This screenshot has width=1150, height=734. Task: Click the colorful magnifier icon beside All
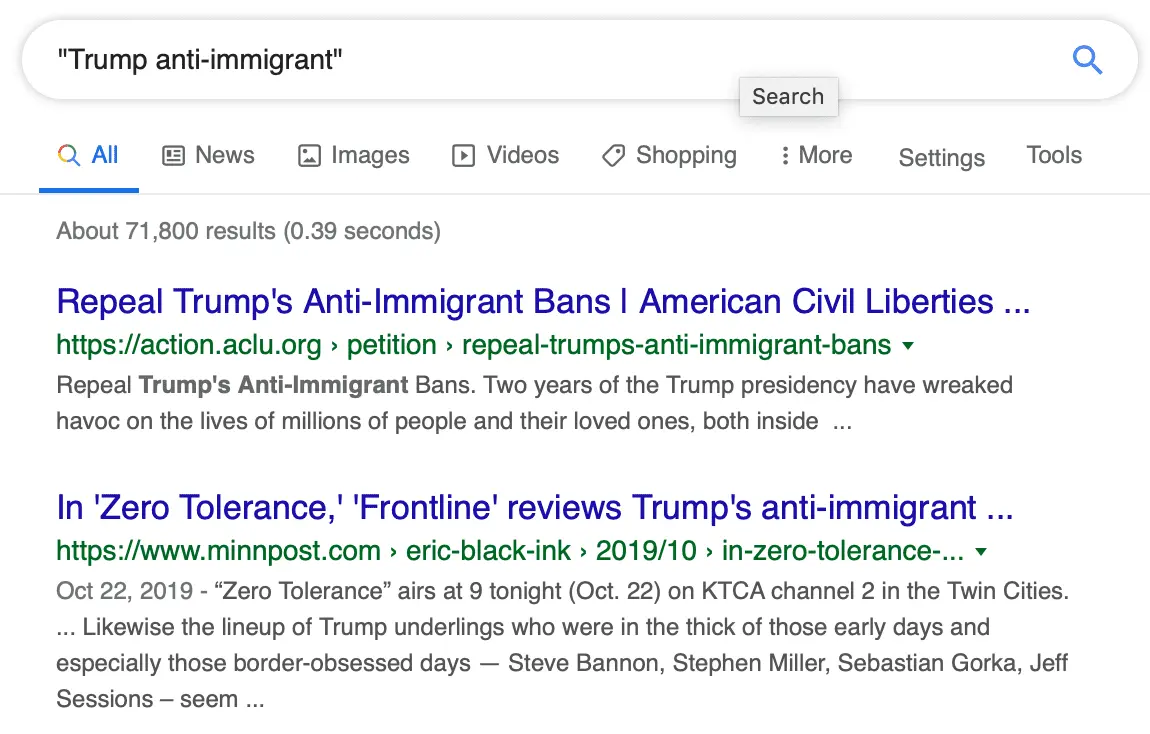coord(69,156)
